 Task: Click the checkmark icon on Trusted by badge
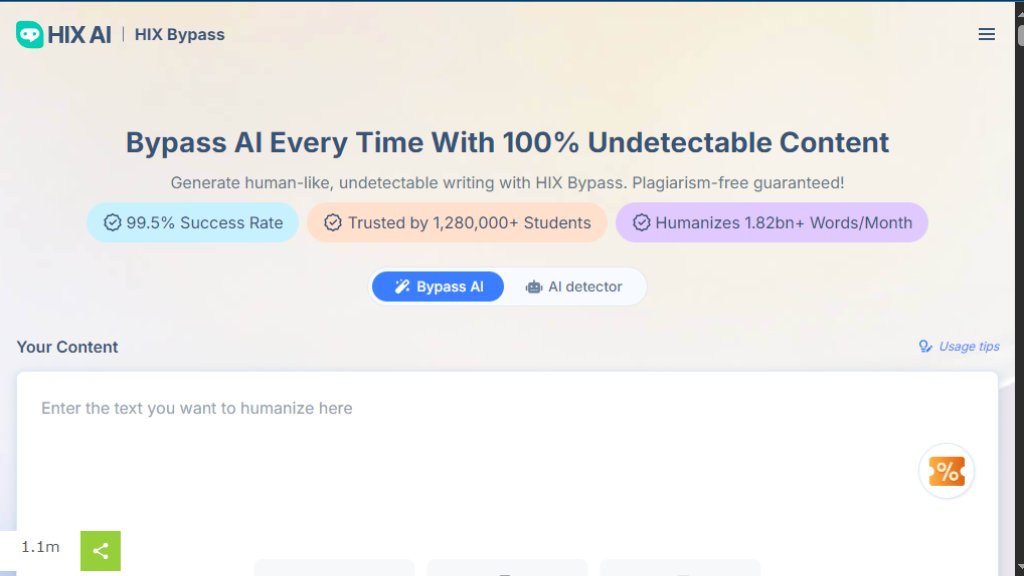pyautogui.click(x=333, y=223)
